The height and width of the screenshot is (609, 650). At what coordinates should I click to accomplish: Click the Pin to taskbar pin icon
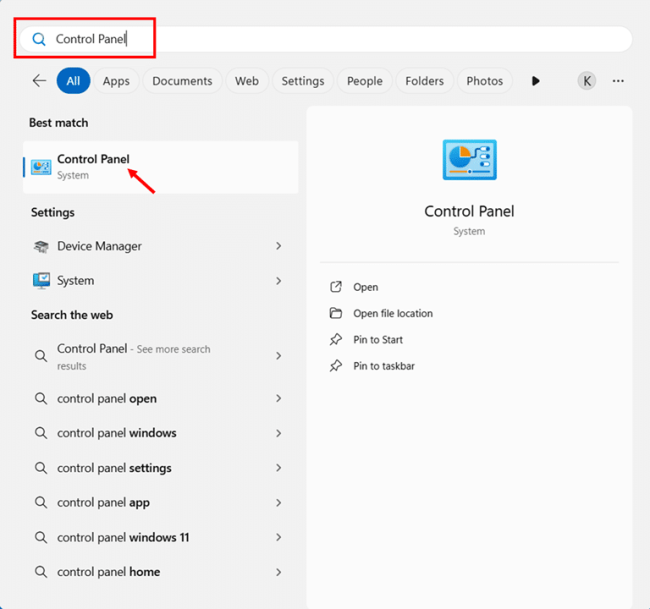[336, 366]
